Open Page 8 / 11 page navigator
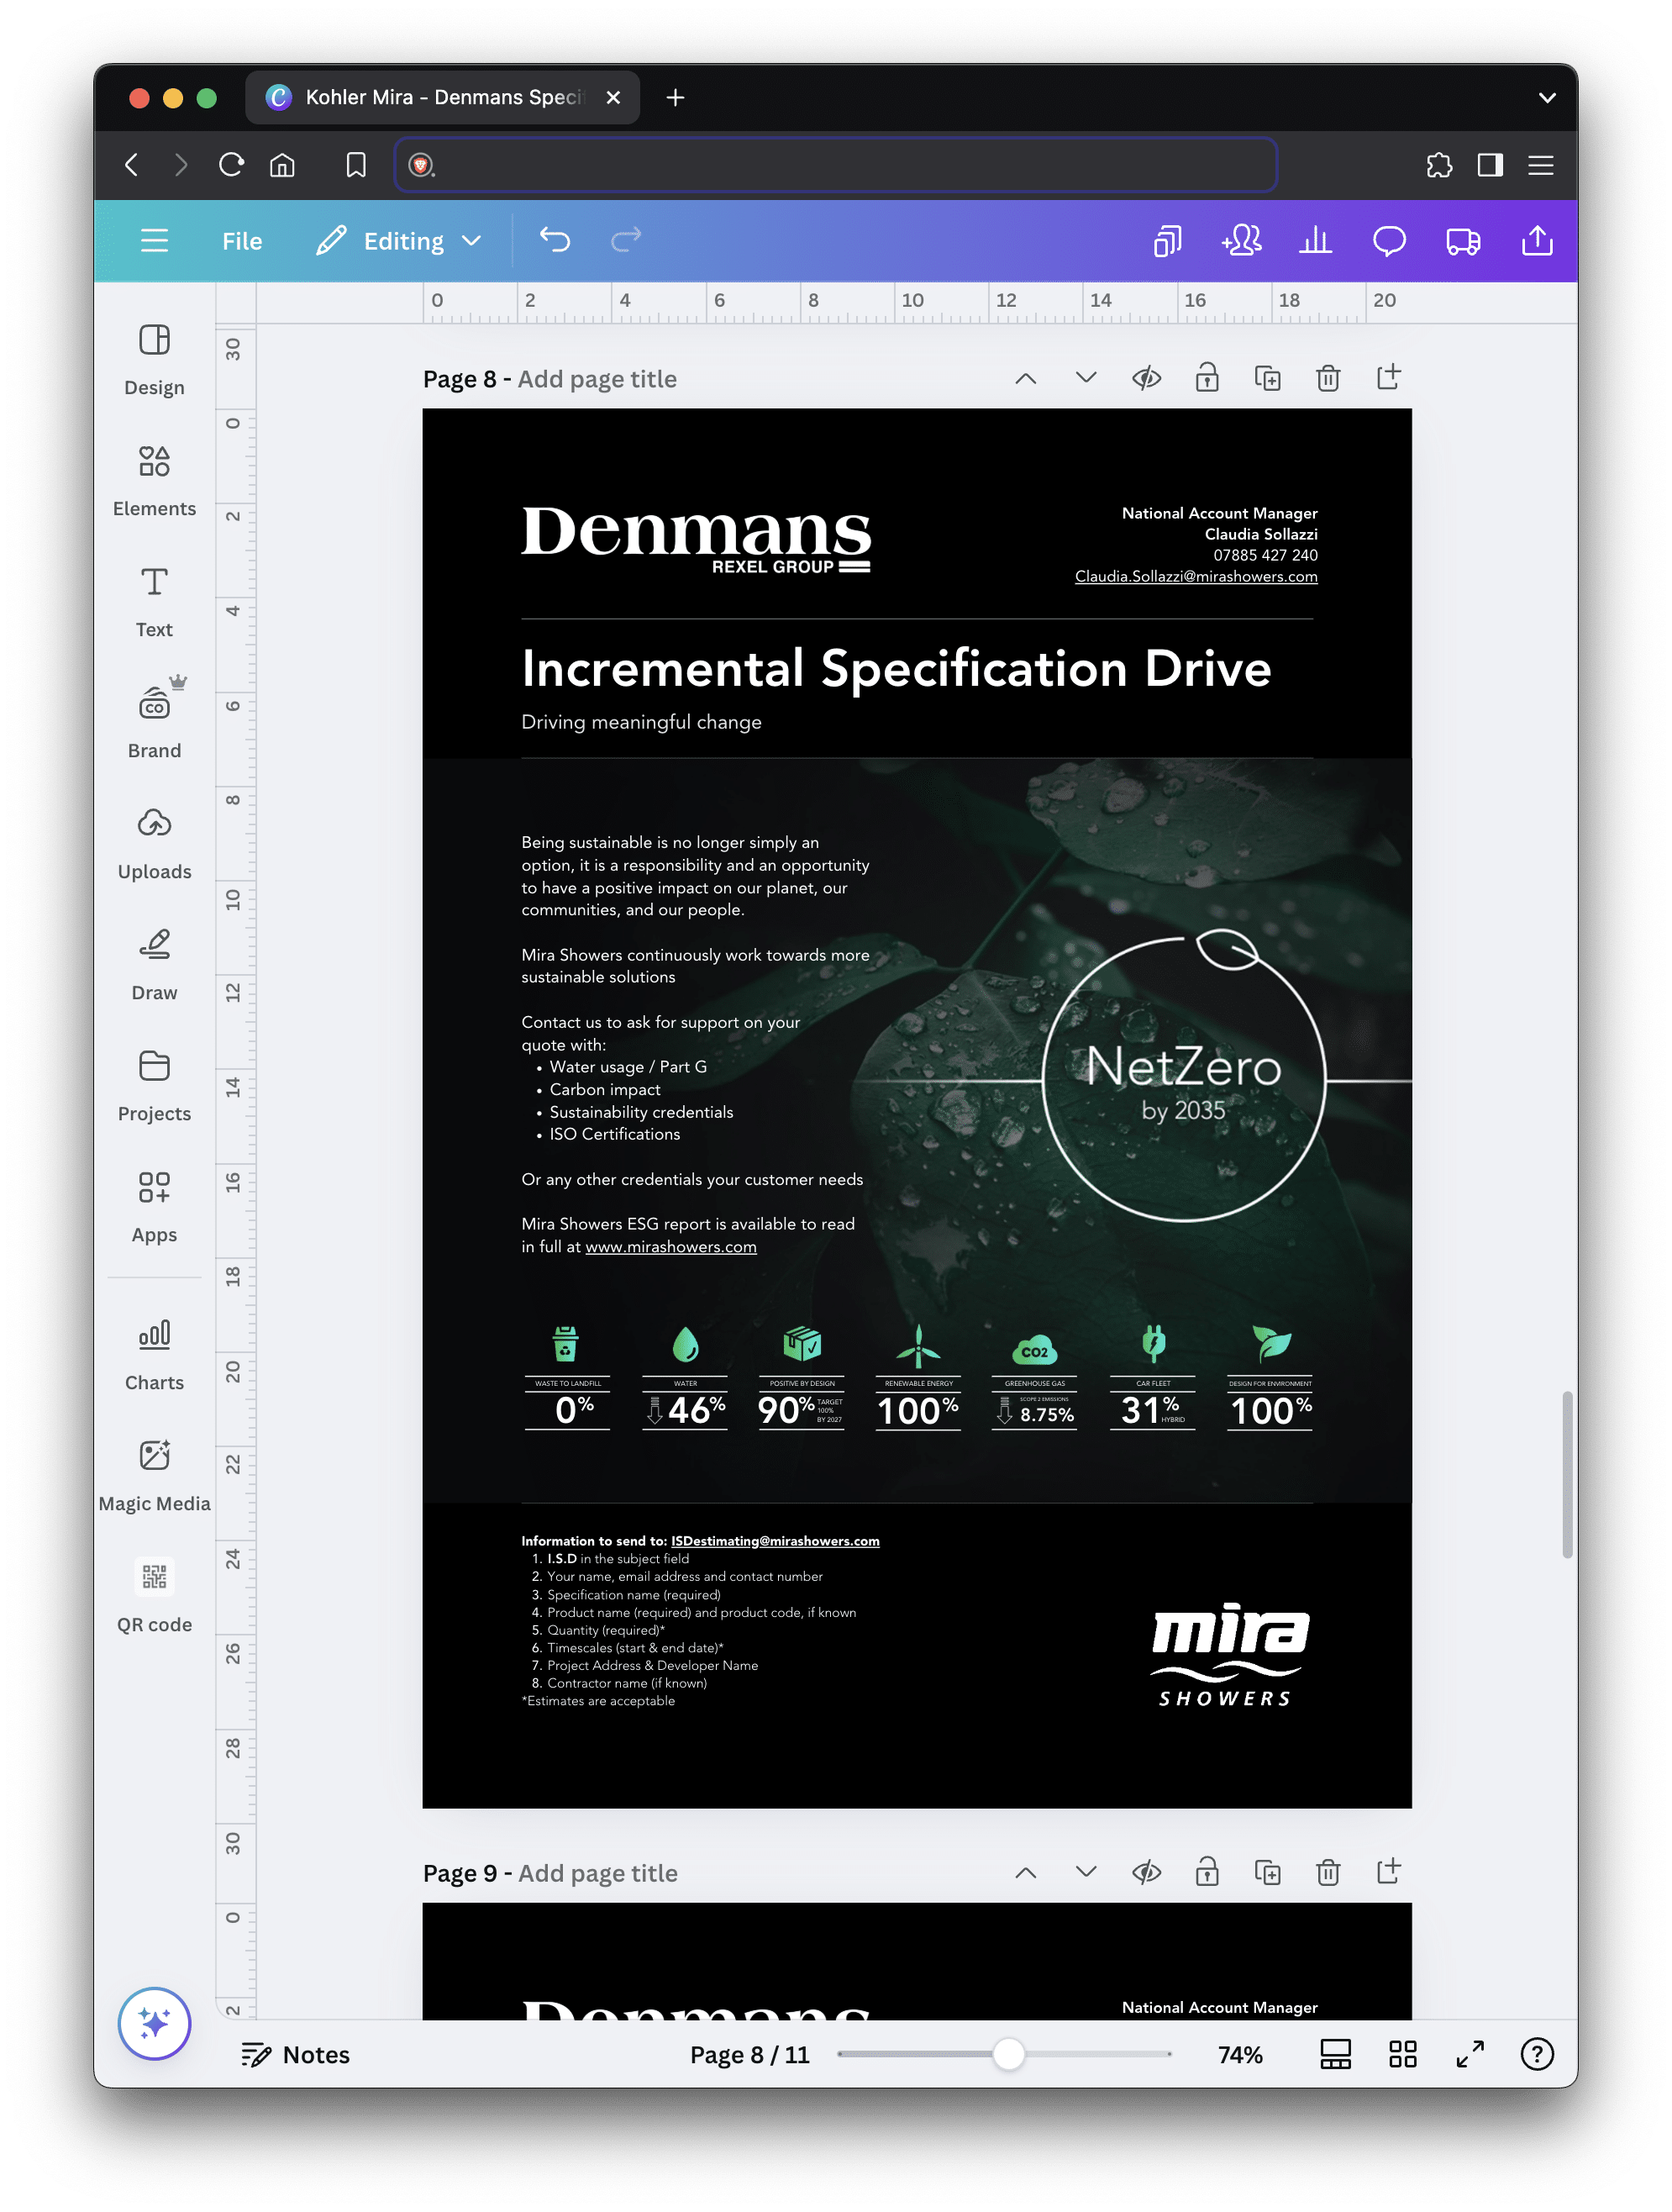The width and height of the screenshot is (1672, 2212). pos(749,2054)
